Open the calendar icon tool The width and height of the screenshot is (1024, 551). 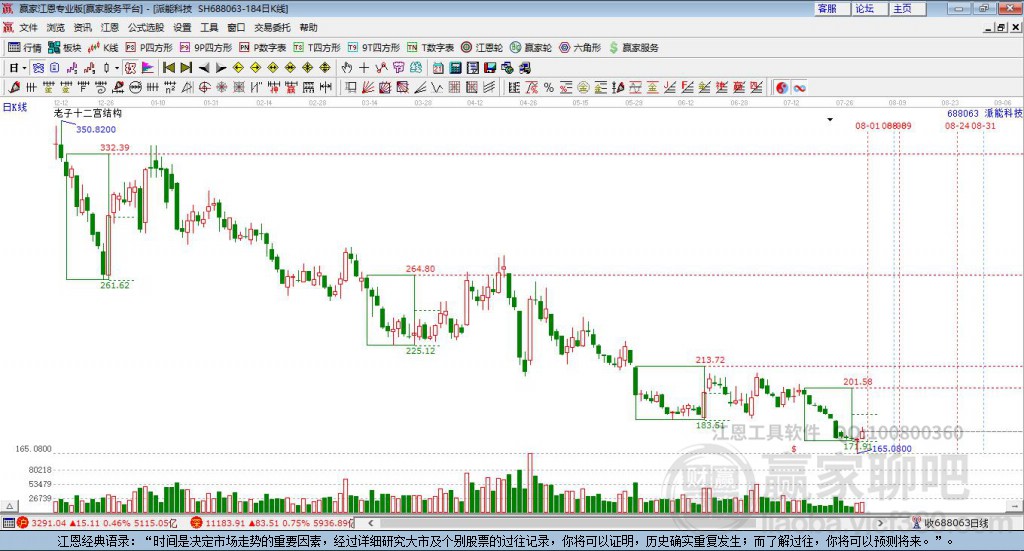coord(438,68)
